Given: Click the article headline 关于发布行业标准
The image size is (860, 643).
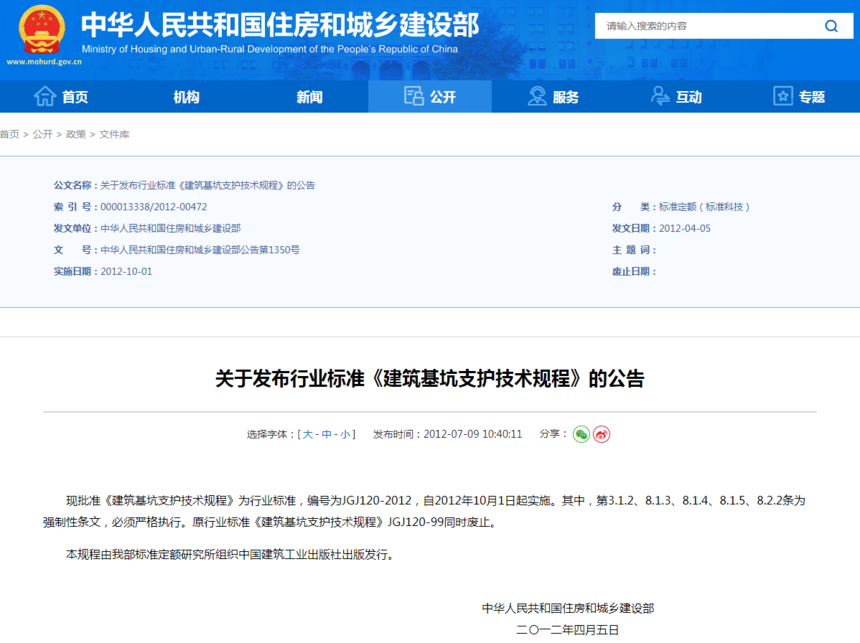Looking at the screenshot, I should click(x=430, y=379).
